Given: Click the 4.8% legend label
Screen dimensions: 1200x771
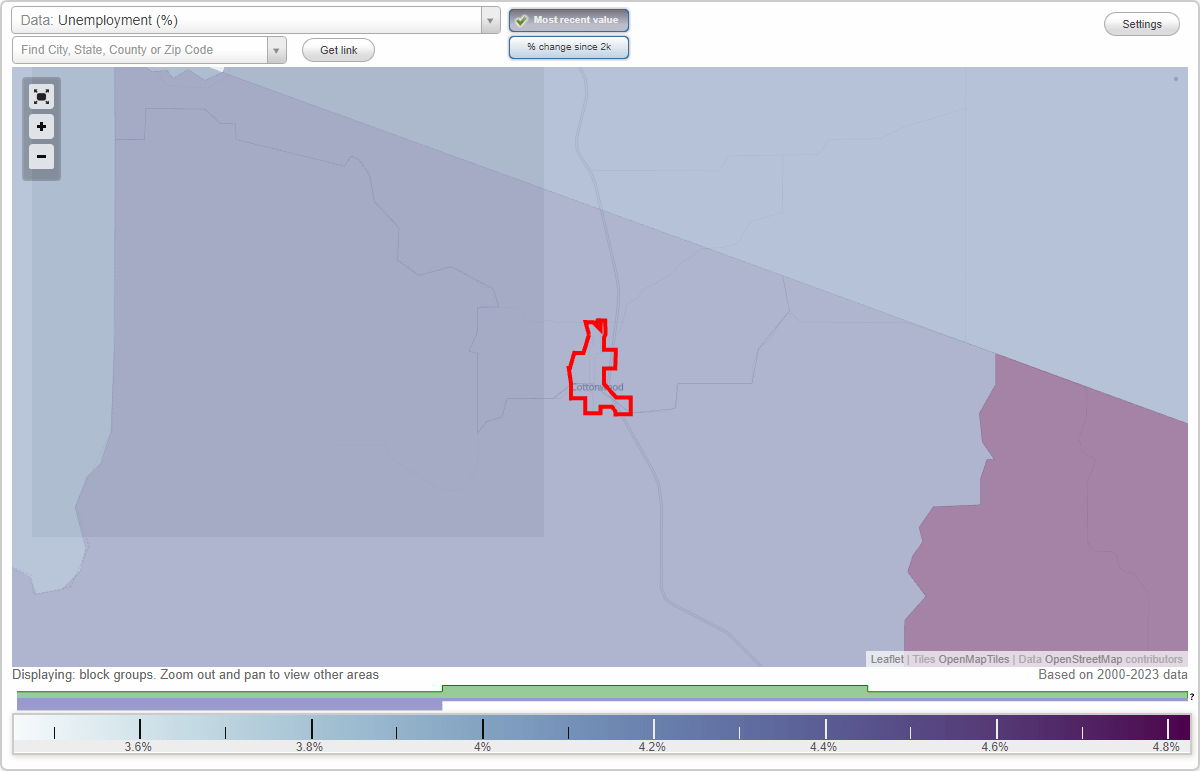Looking at the screenshot, I should 1166,746.
